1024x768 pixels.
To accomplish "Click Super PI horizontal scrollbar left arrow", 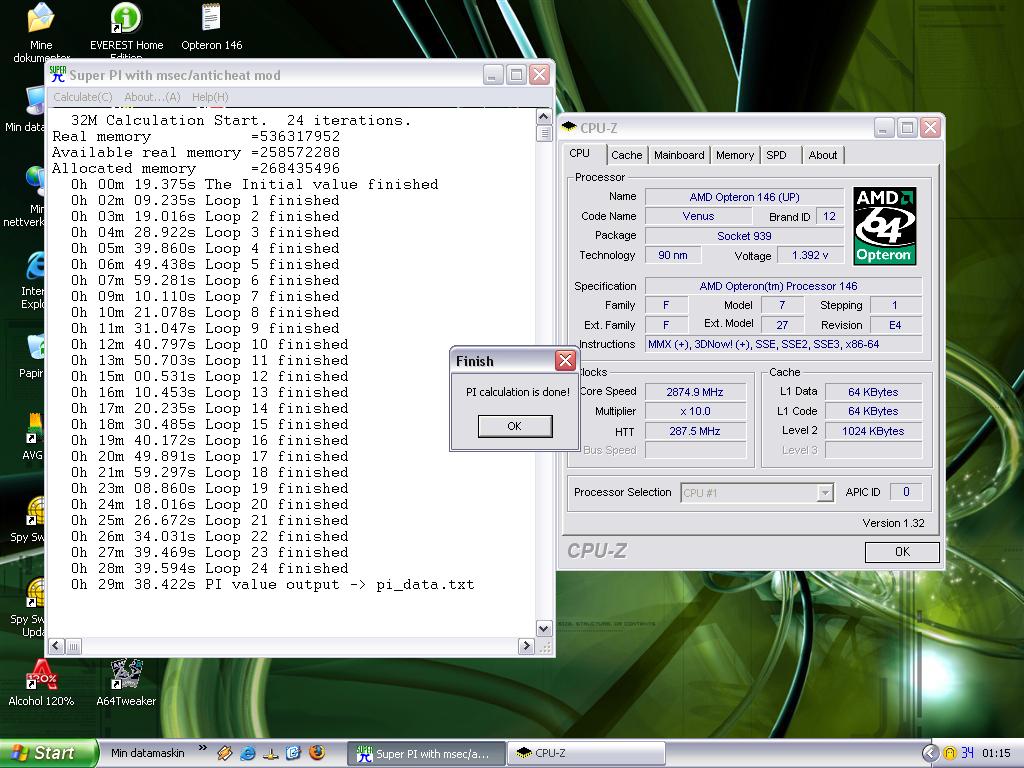I will 57,646.
